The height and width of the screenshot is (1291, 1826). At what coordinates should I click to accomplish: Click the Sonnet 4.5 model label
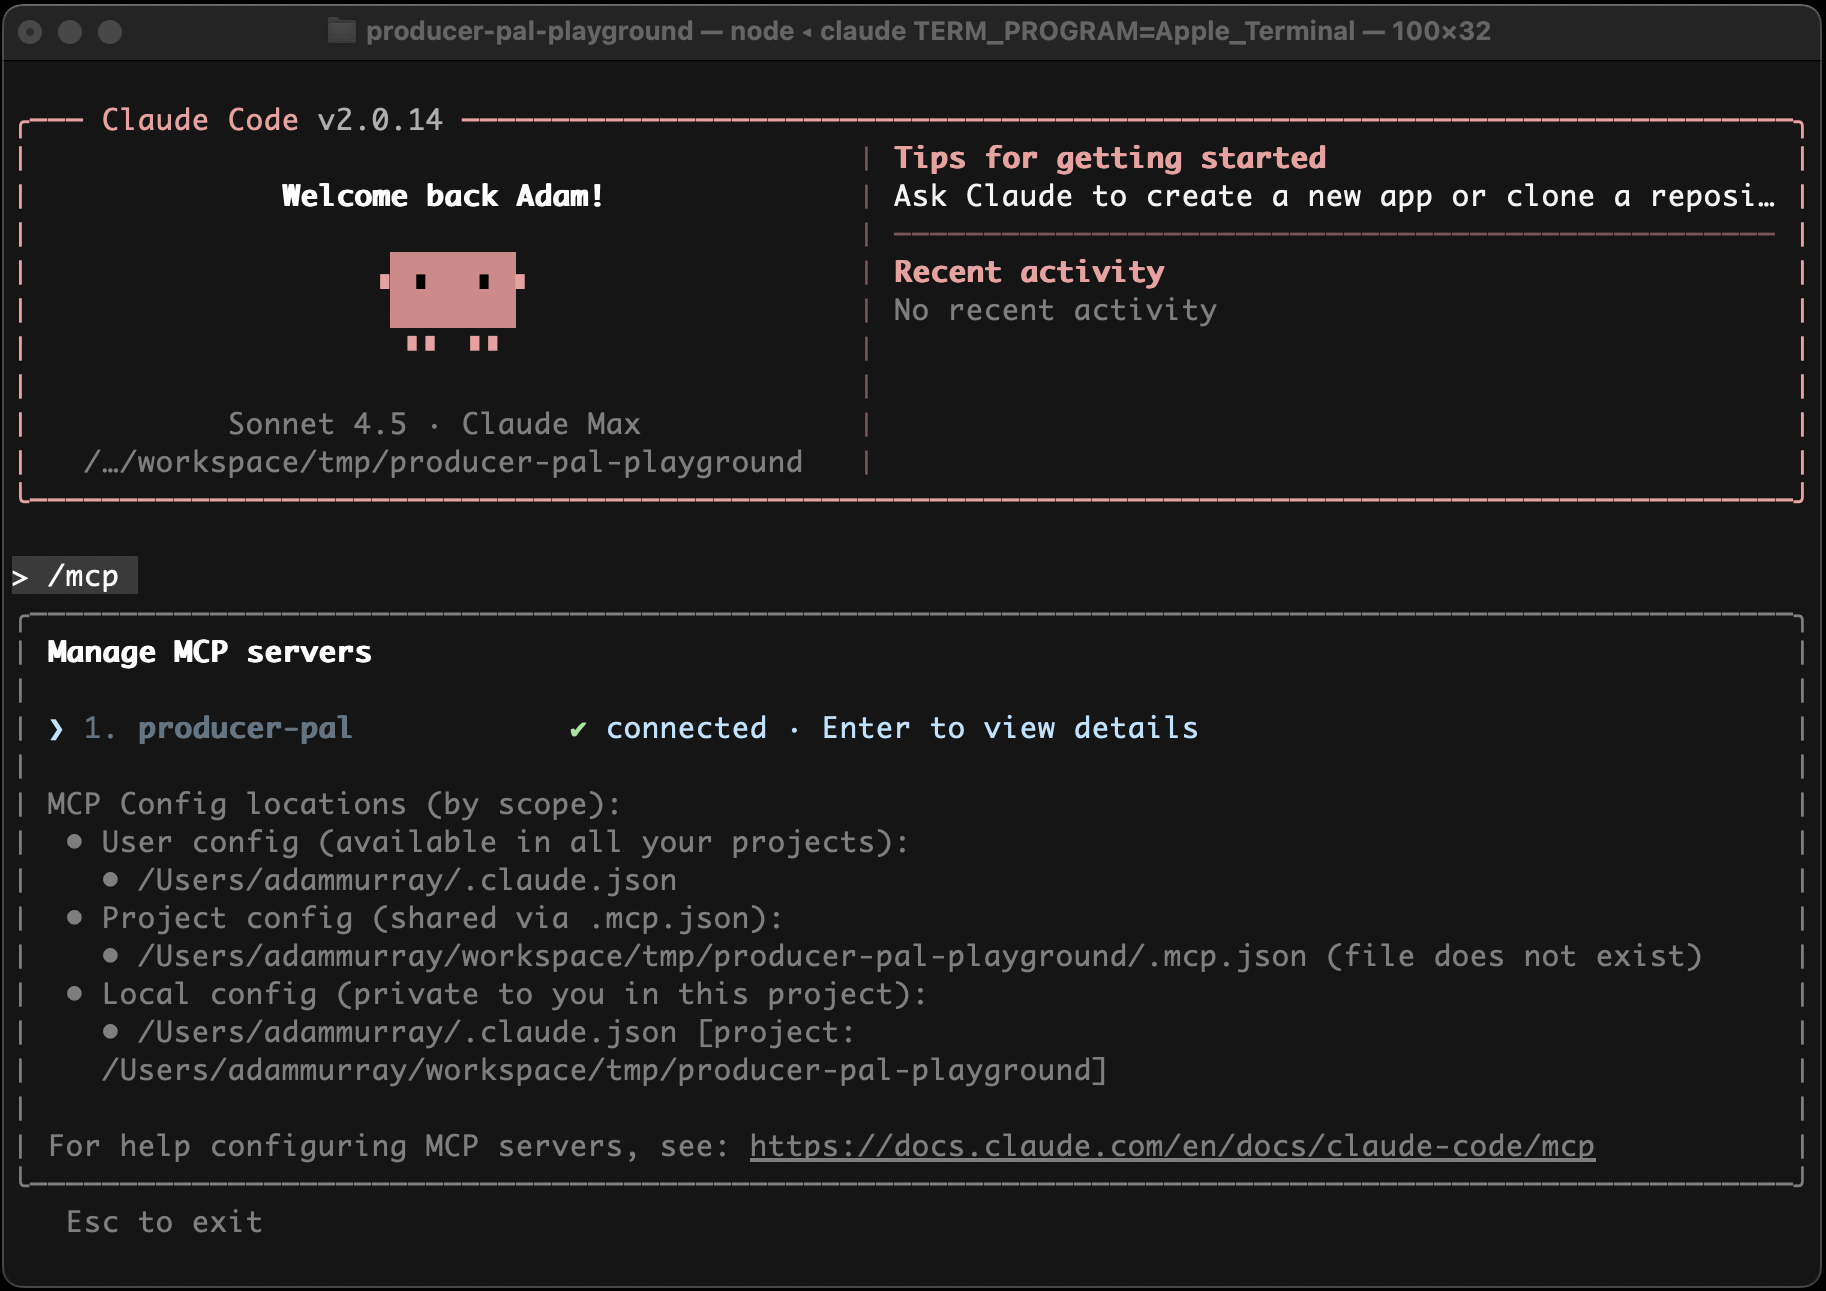317,423
